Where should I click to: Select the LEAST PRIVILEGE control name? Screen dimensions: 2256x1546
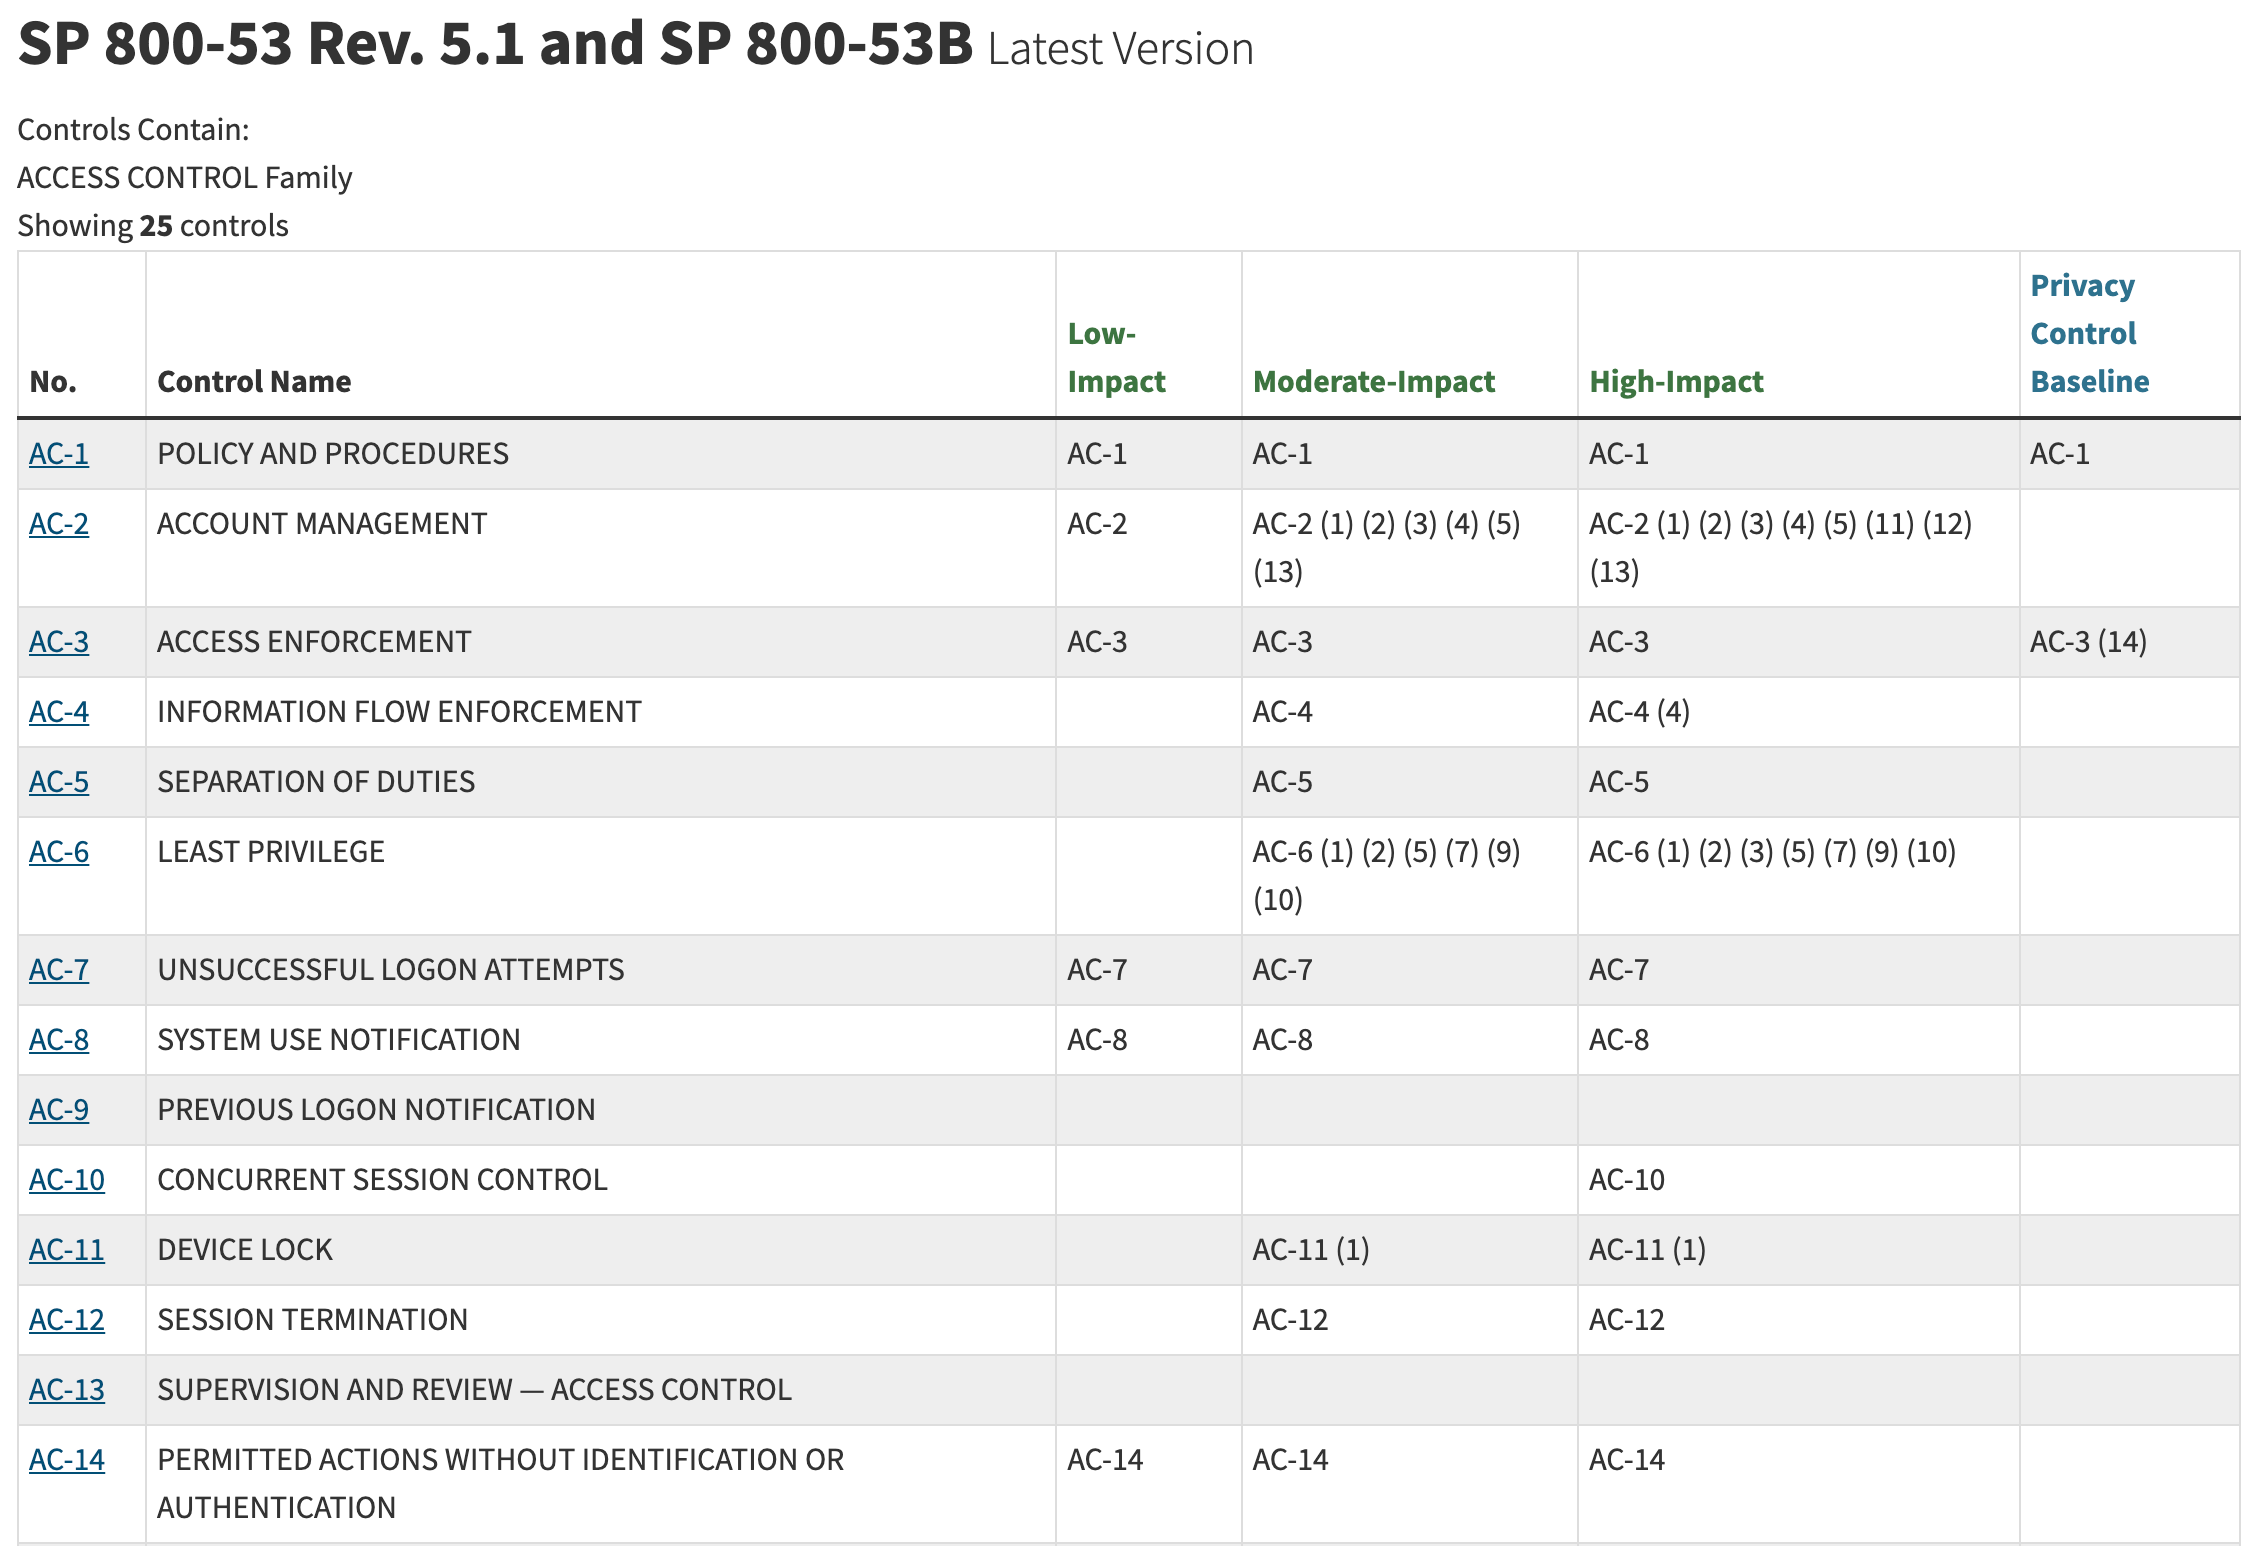pos(271,851)
